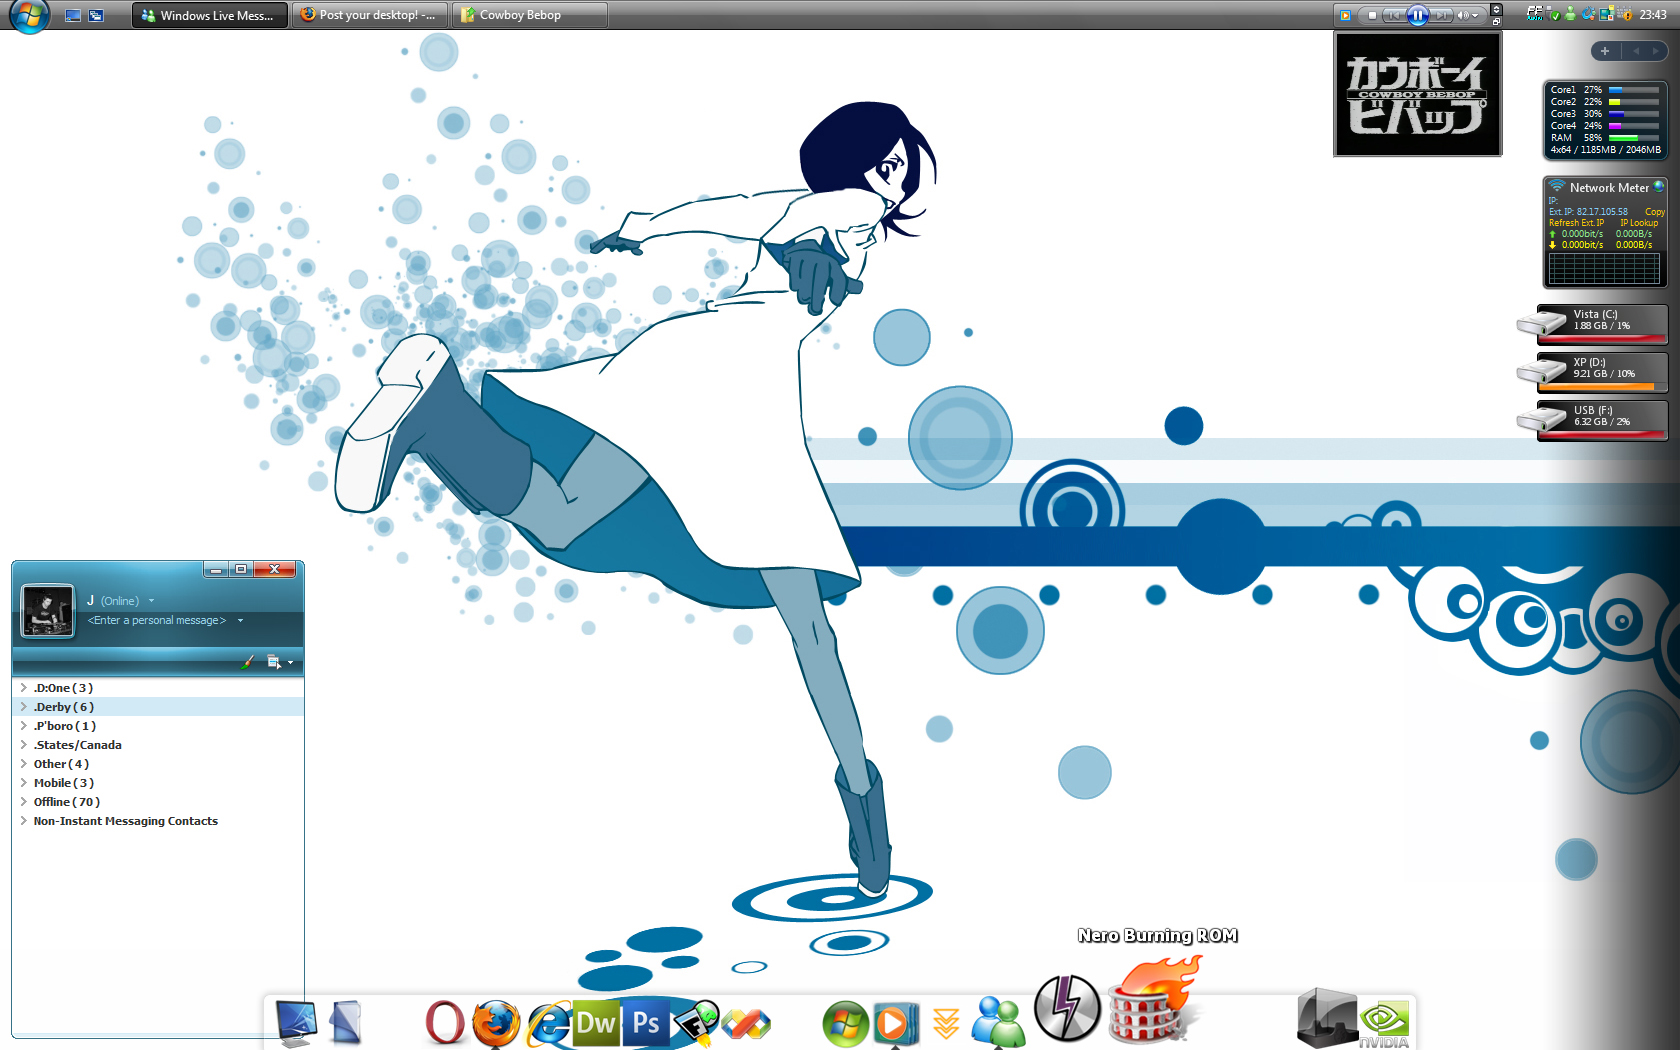This screenshot has height=1050, width=1680.
Task: Click Refresh Ext. IP in Network Meter
Action: [x=1576, y=223]
